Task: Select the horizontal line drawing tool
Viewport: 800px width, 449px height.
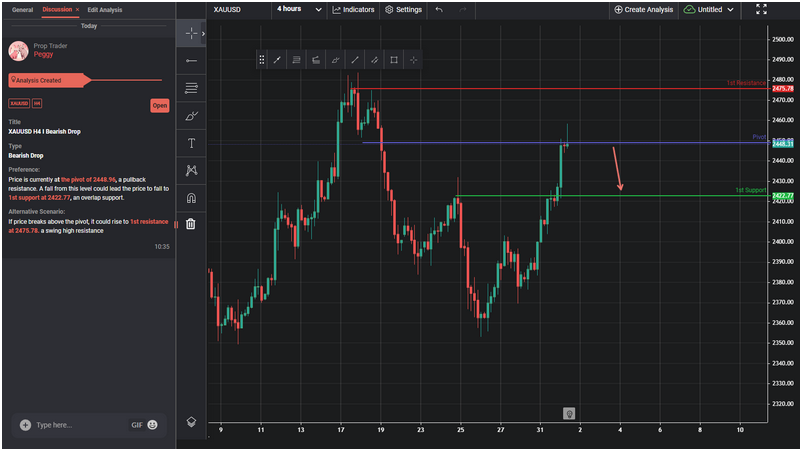Action: (191, 61)
